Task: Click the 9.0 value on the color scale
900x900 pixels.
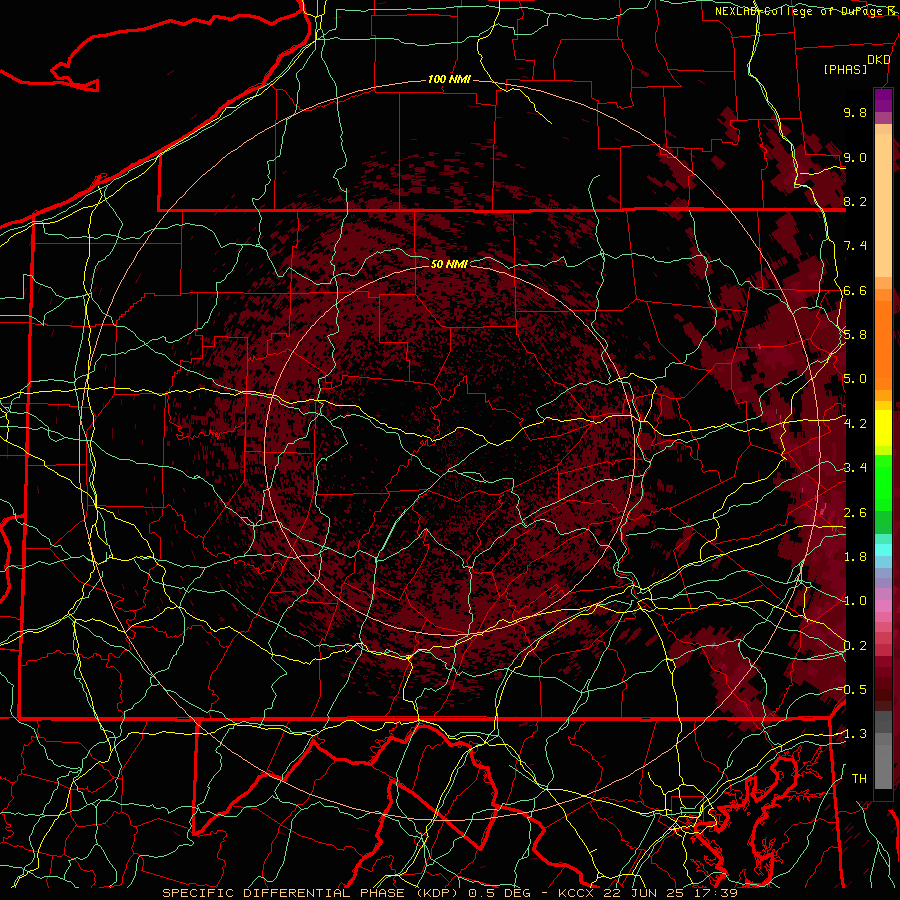Action: (x=855, y=157)
